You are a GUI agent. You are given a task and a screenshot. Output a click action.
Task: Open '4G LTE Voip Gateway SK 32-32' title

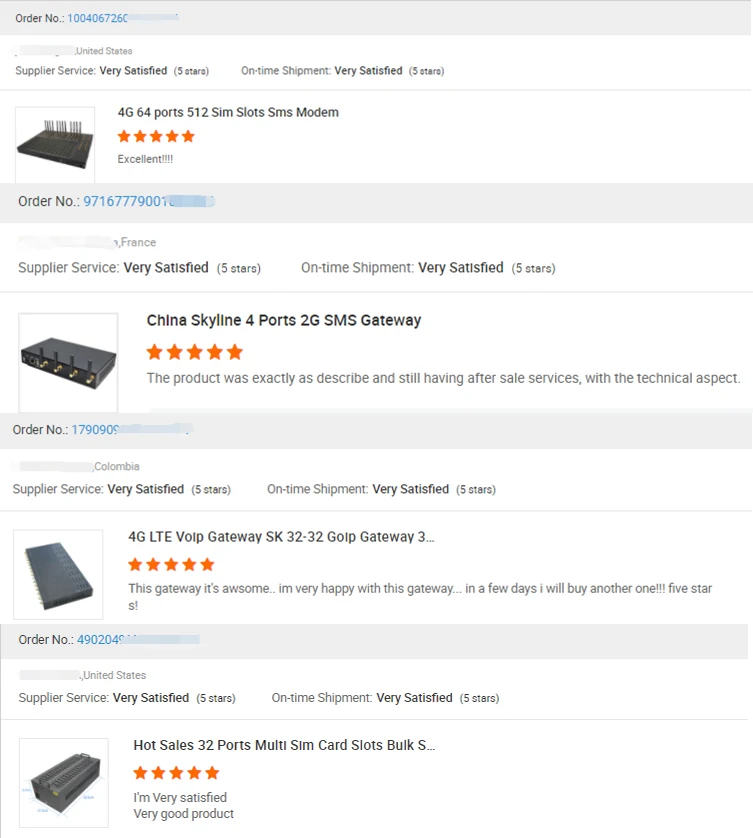tap(281, 536)
